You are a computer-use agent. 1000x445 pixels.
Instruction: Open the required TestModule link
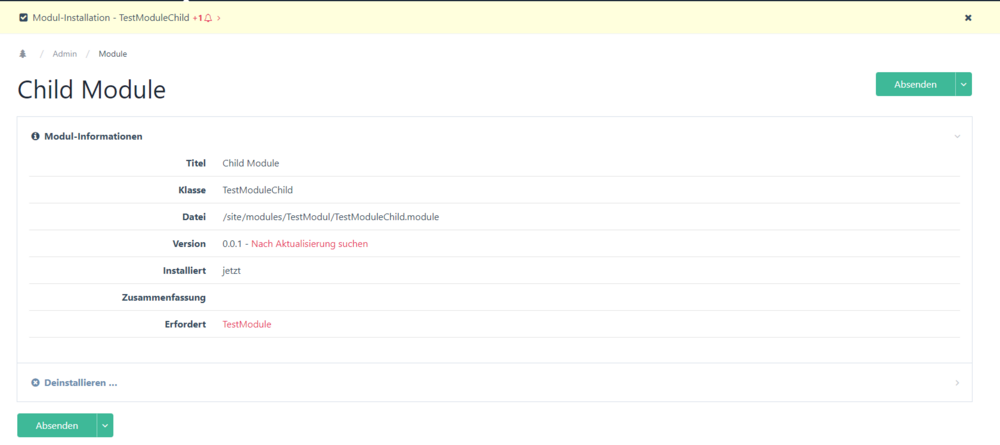(x=246, y=324)
